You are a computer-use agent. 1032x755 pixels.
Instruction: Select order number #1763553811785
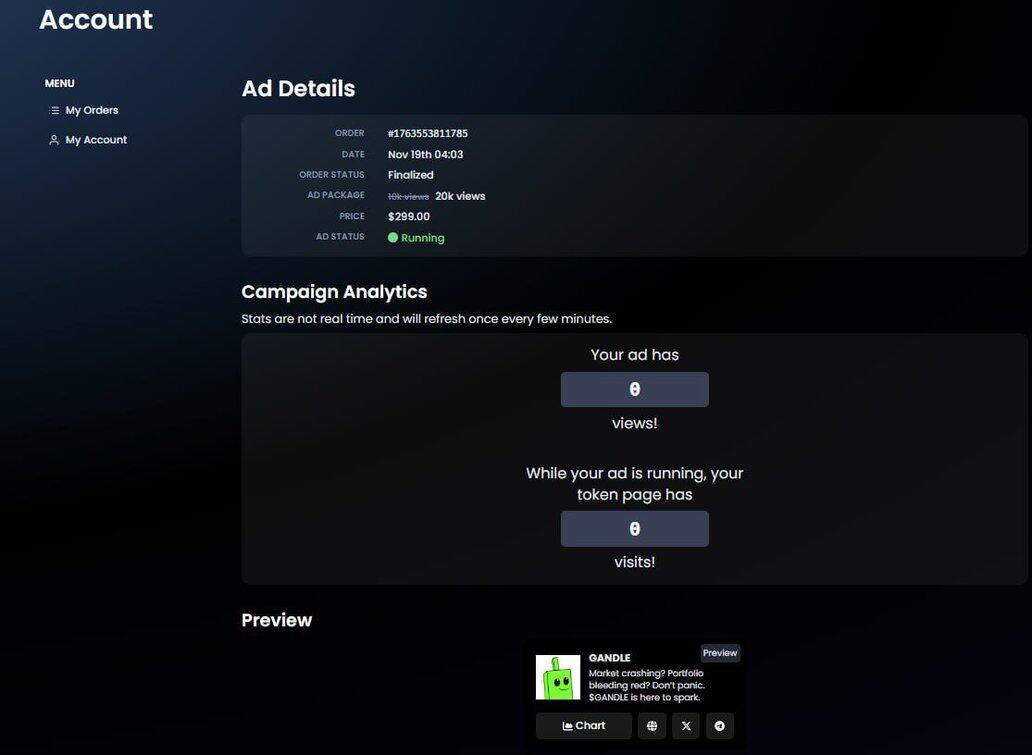(x=428, y=134)
